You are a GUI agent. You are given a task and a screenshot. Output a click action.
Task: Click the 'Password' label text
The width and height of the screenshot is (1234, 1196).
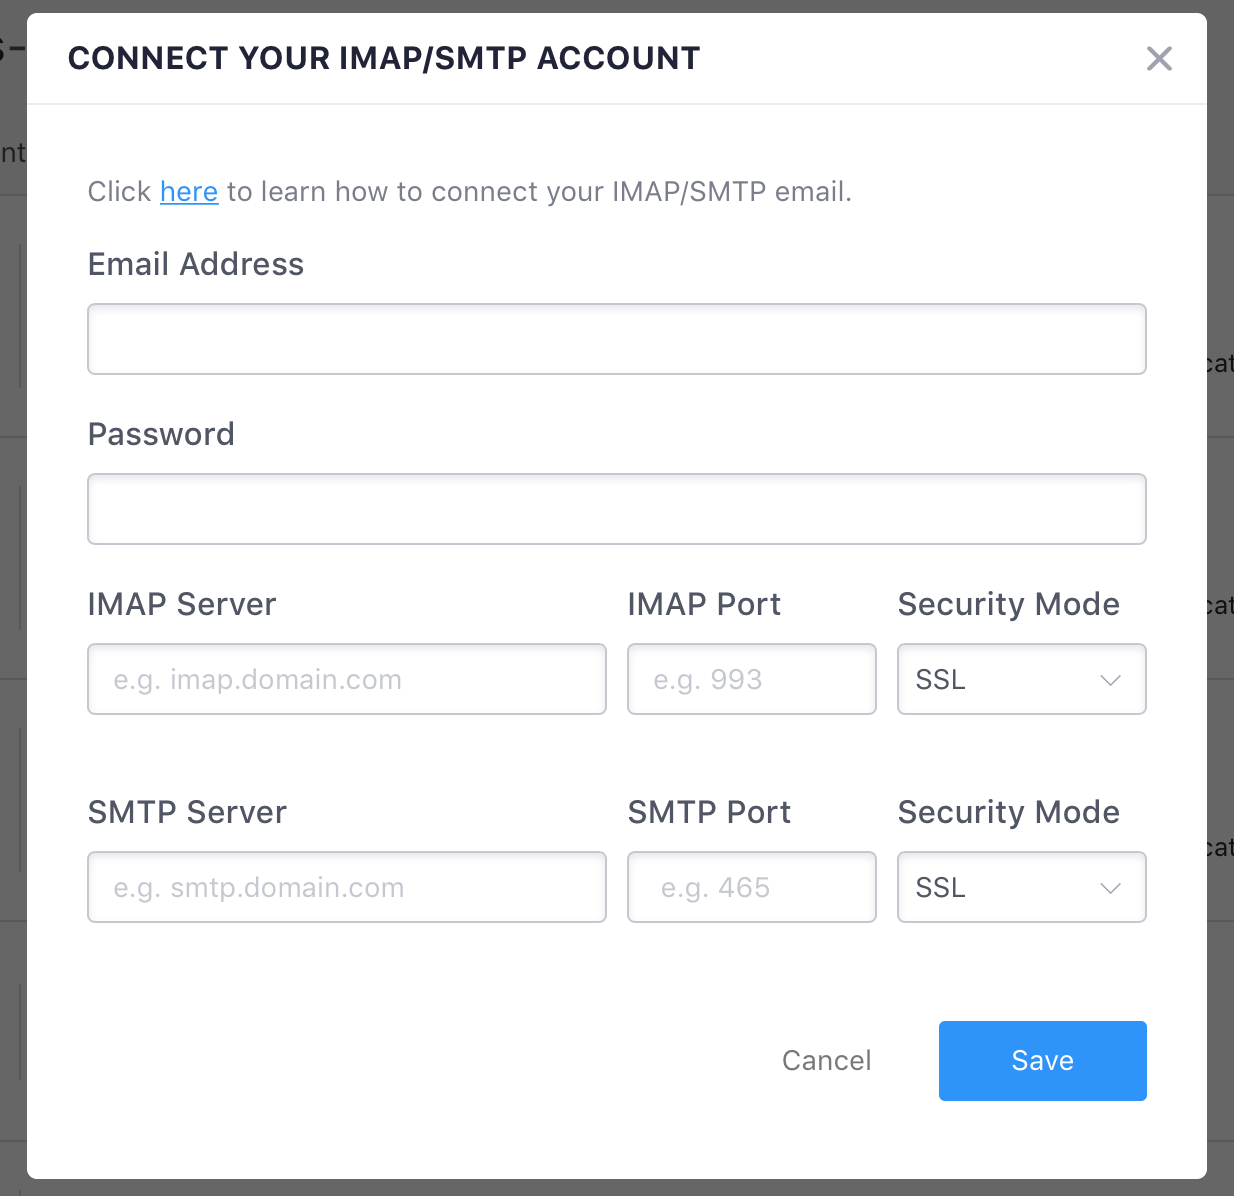point(161,434)
